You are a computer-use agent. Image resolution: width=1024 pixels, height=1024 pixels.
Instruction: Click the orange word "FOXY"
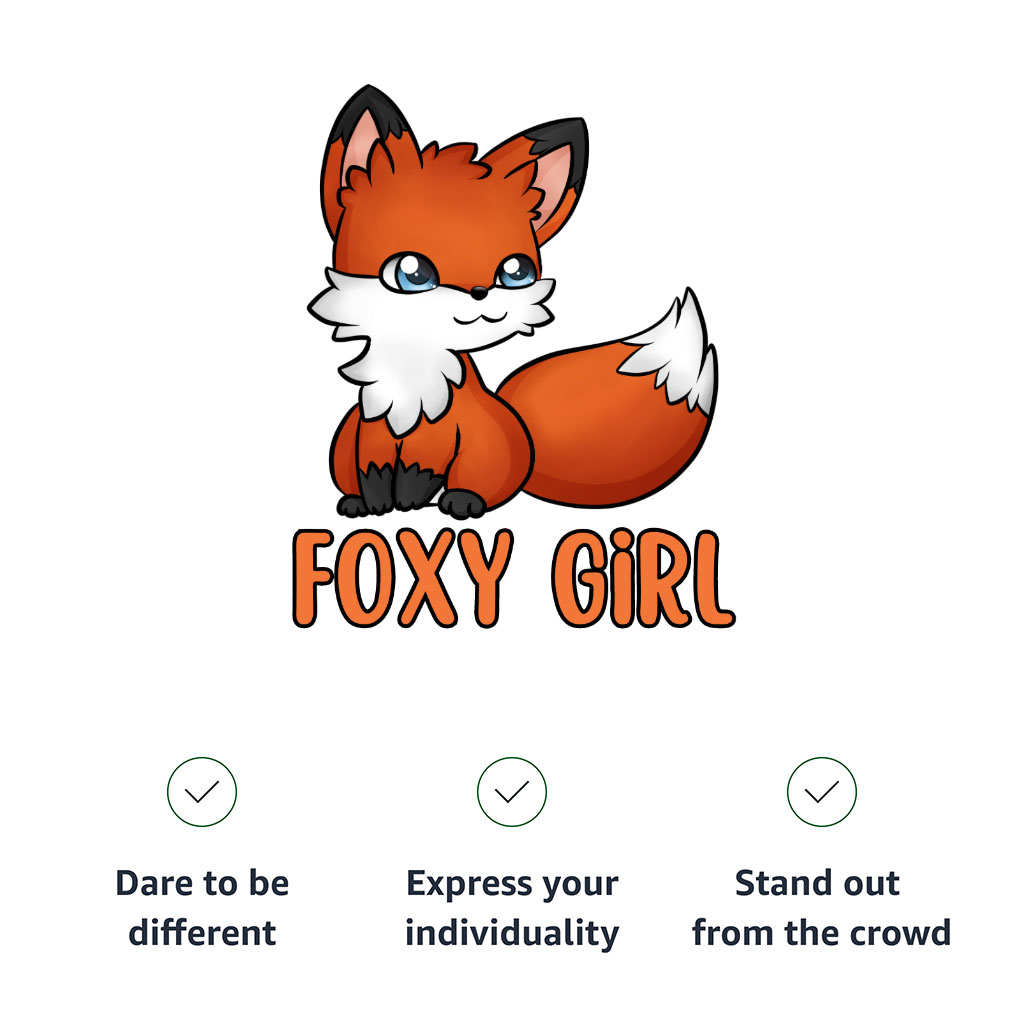click(402, 578)
